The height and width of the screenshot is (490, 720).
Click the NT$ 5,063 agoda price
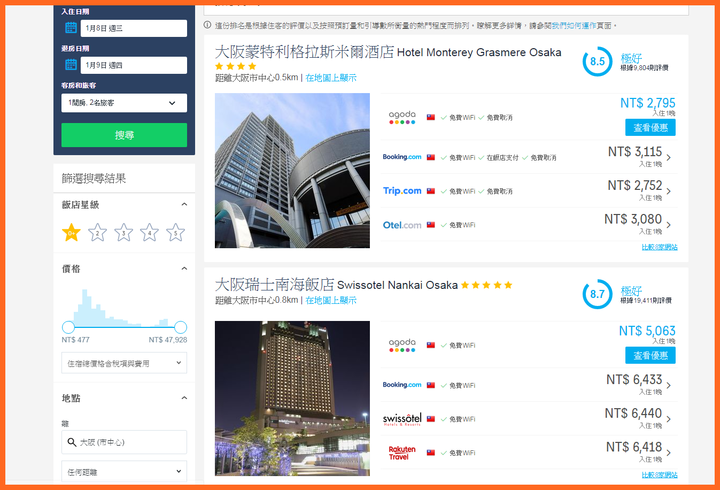(x=647, y=331)
